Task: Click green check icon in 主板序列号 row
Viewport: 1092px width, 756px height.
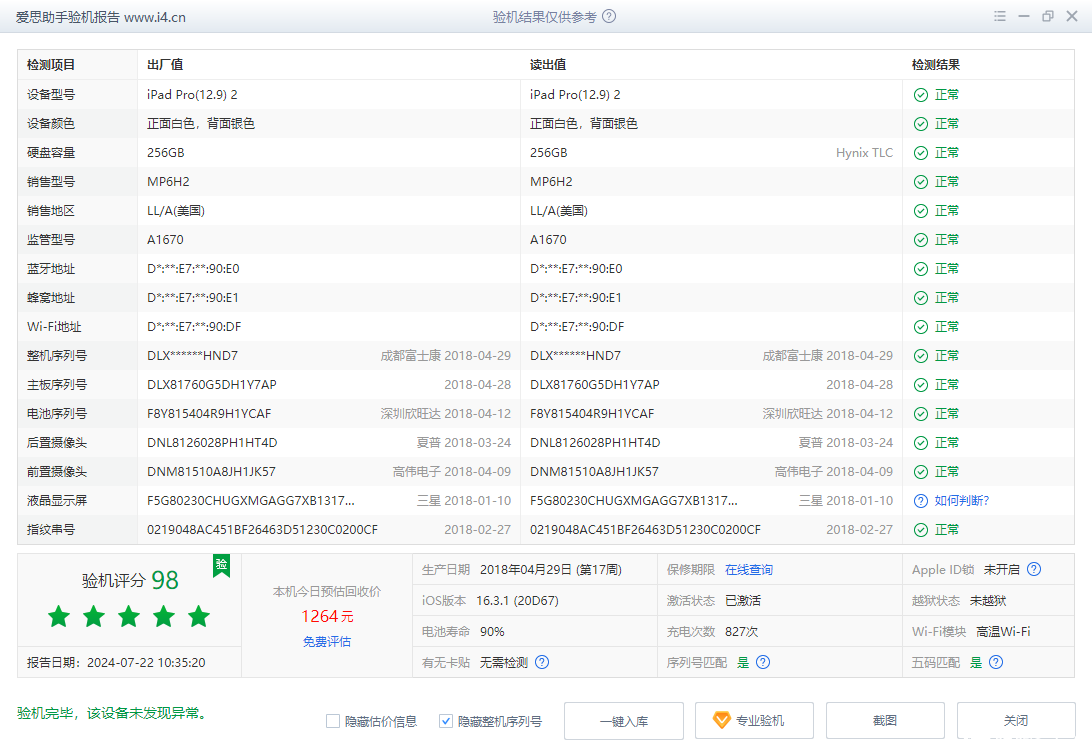Action: (x=921, y=385)
